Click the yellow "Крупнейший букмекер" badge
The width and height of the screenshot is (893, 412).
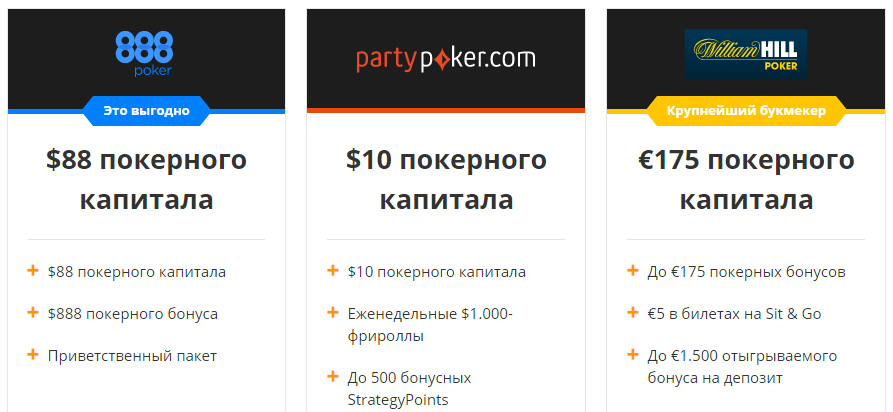(746, 111)
